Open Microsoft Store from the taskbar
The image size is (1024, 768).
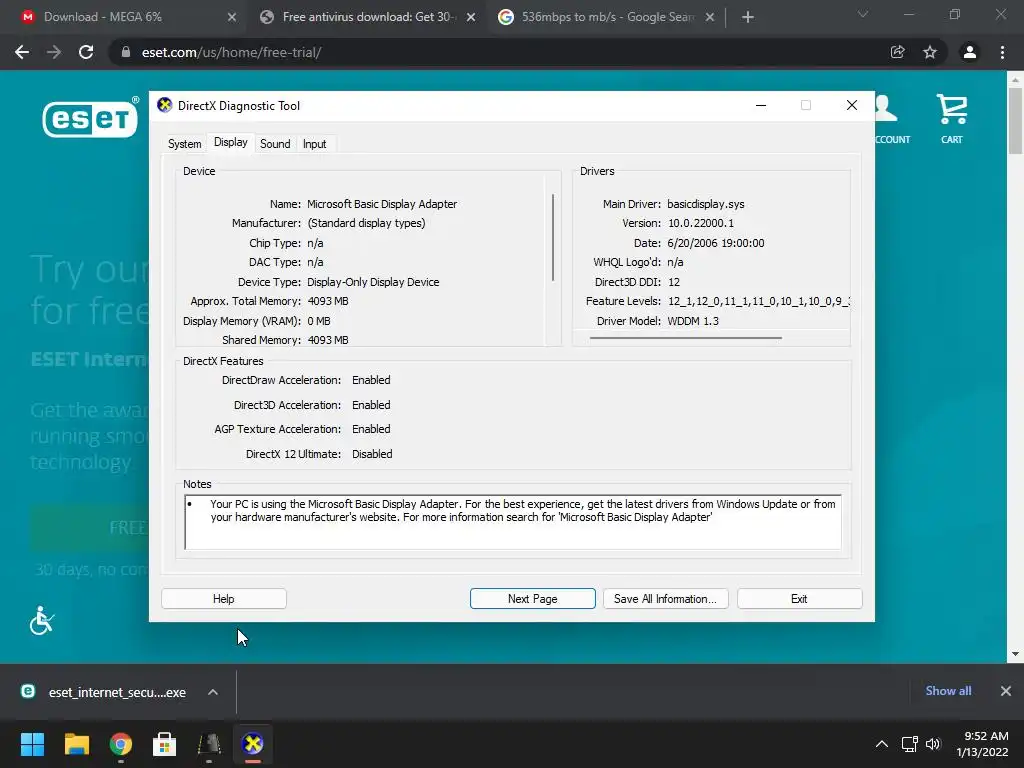coord(165,744)
